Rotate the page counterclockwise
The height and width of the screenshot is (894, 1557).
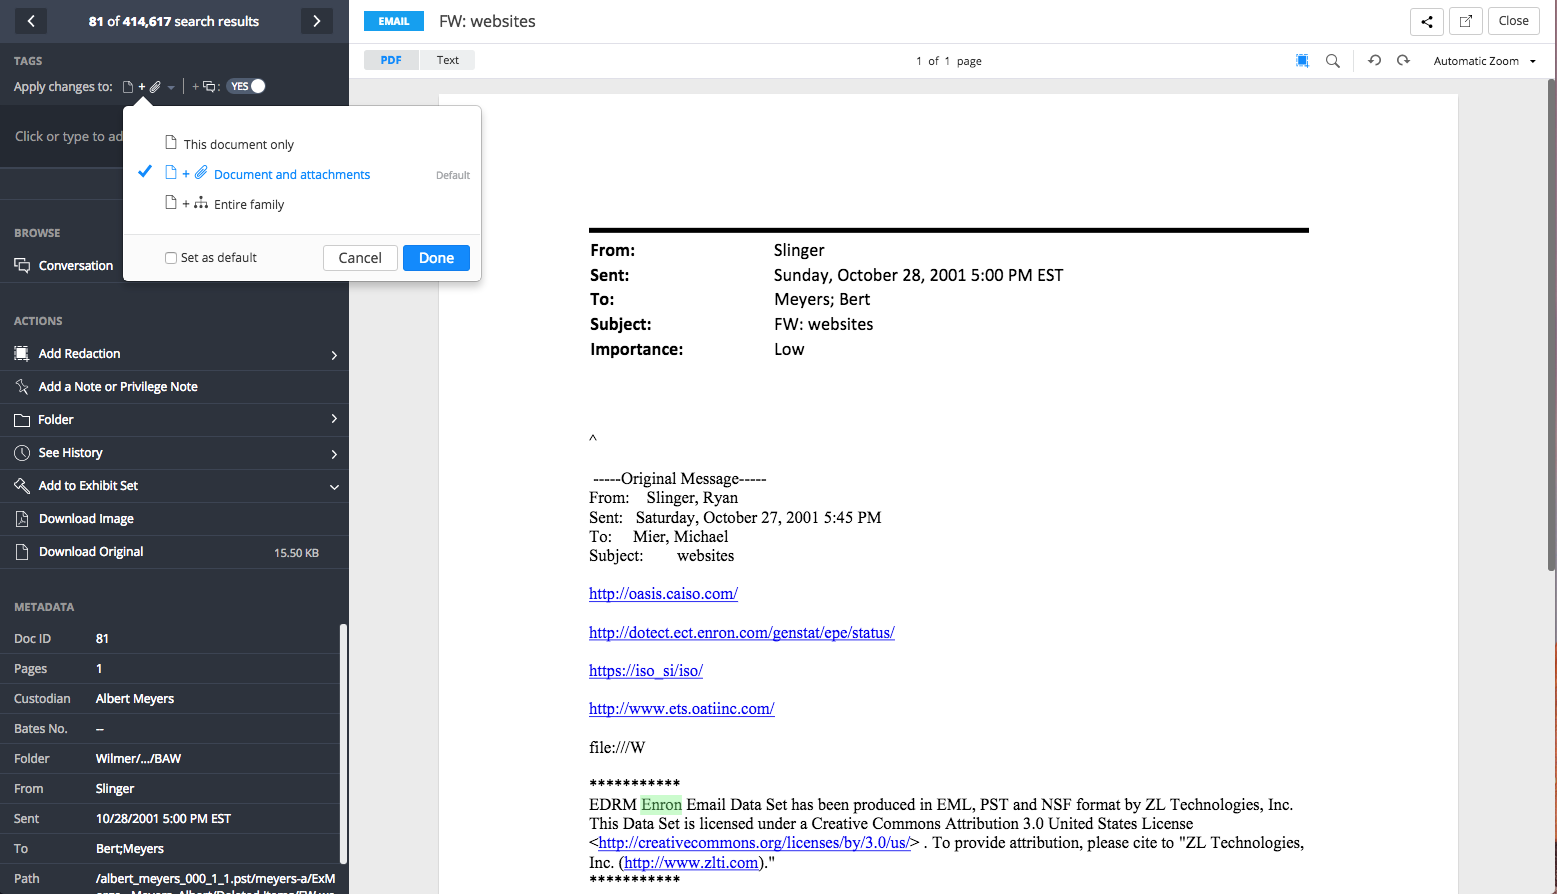(x=1375, y=61)
